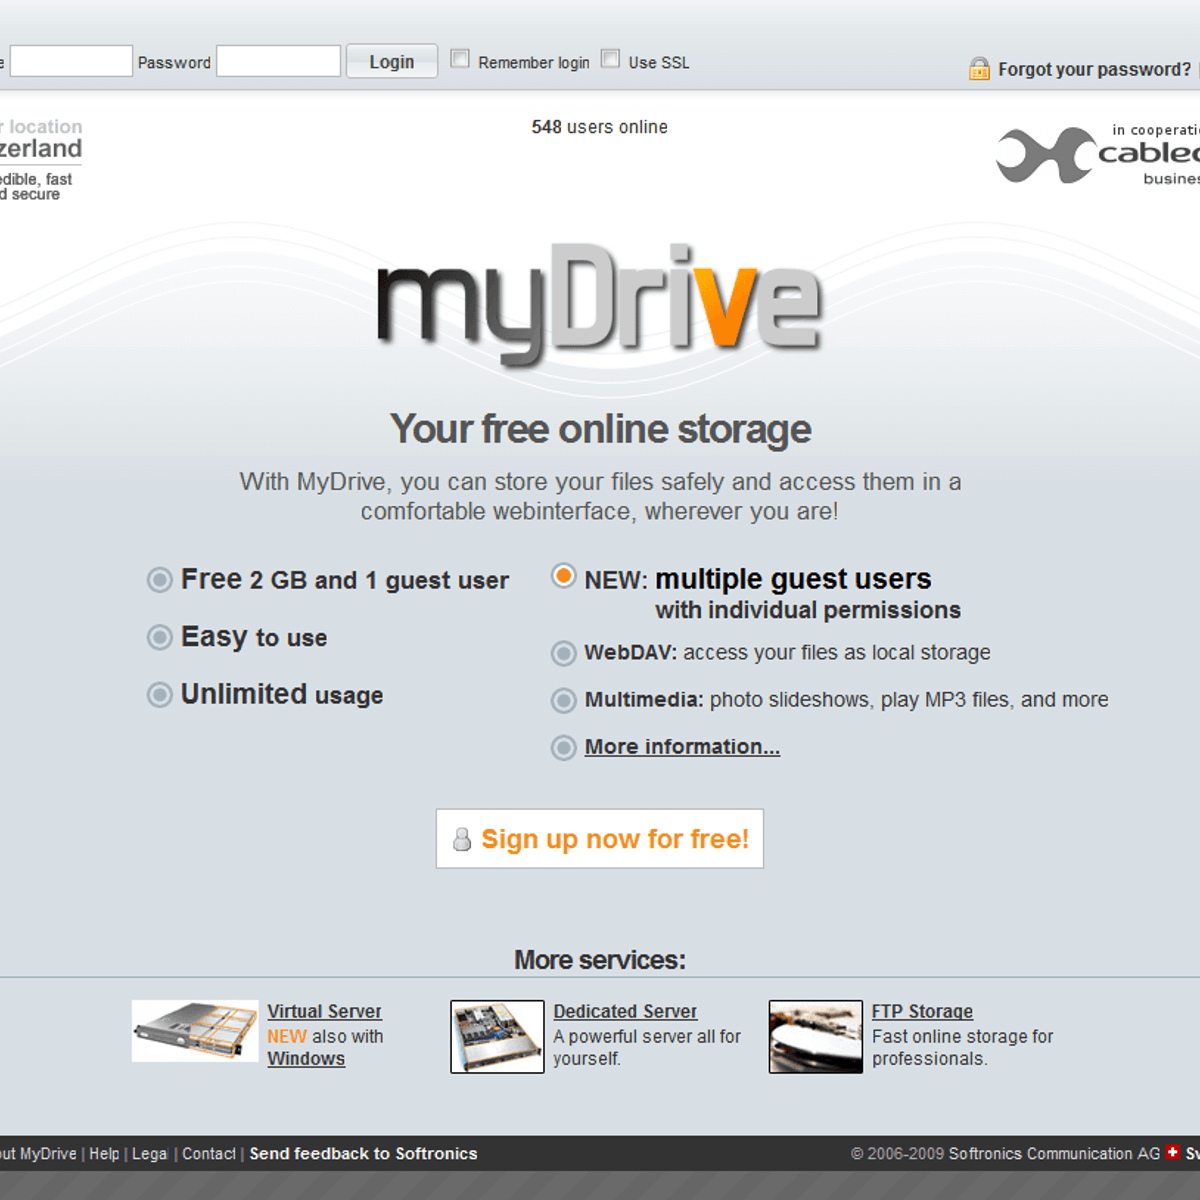This screenshot has width=1200, height=1200.
Task: Click the Virtual Server thumbnail image
Action: coord(195,1031)
